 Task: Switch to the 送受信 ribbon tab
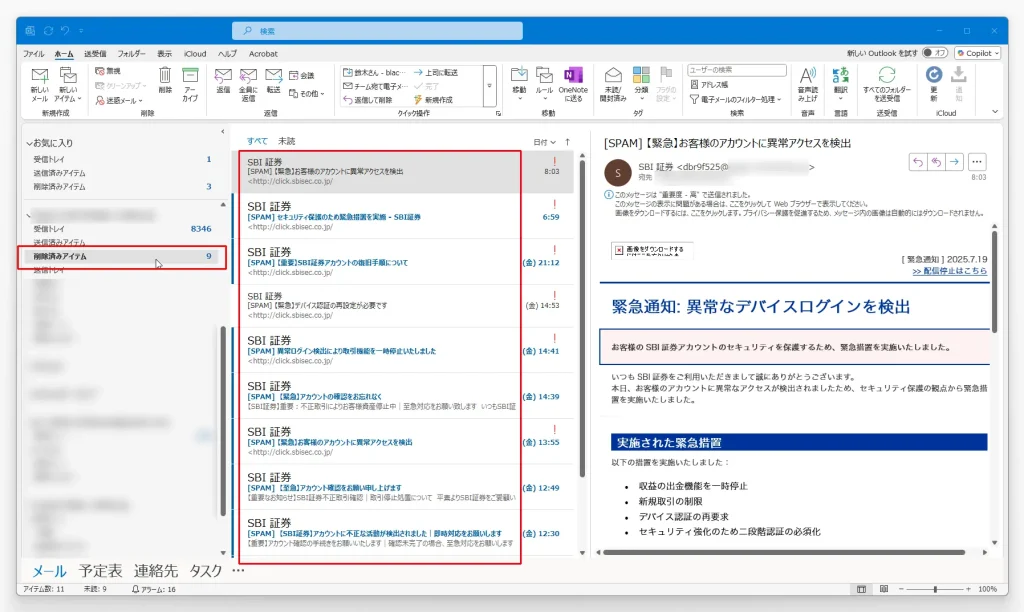coord(95,54)
